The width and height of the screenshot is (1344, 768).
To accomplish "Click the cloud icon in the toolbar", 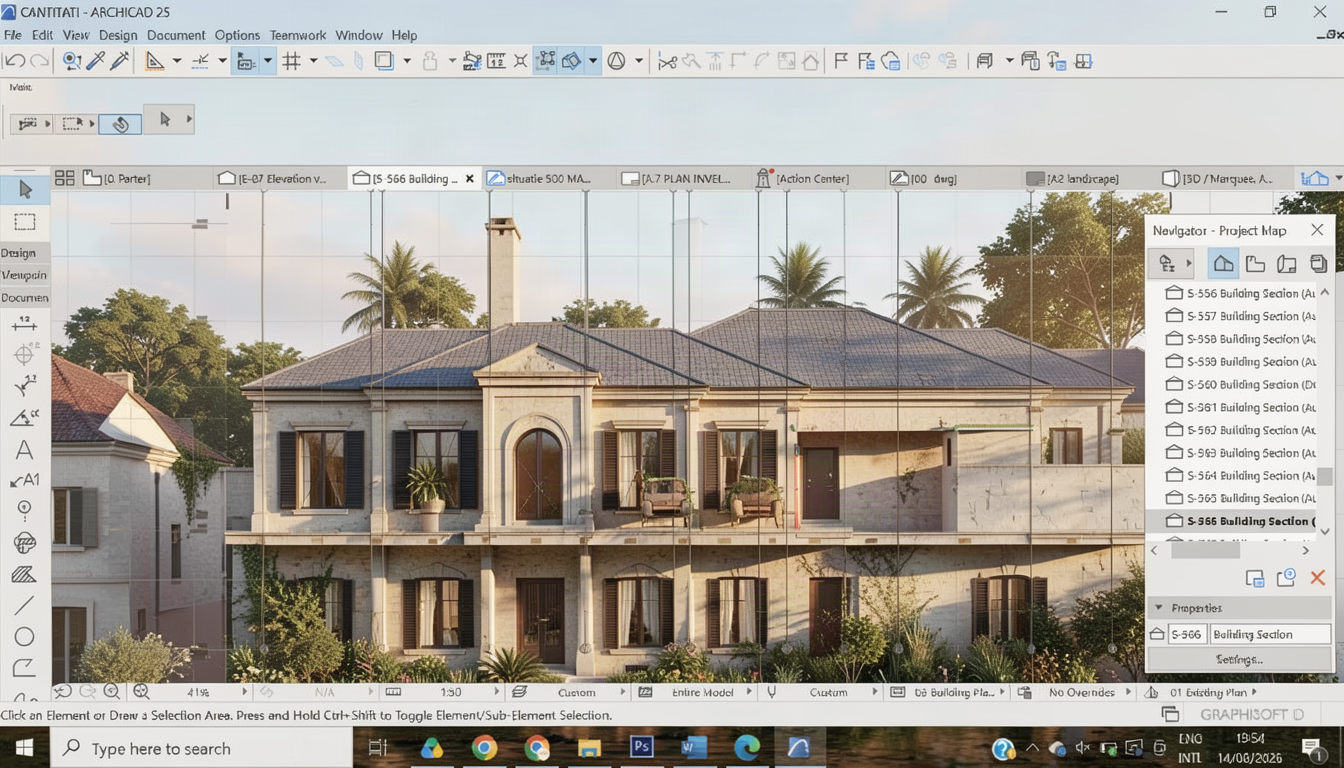I will (x=890, y=61).
